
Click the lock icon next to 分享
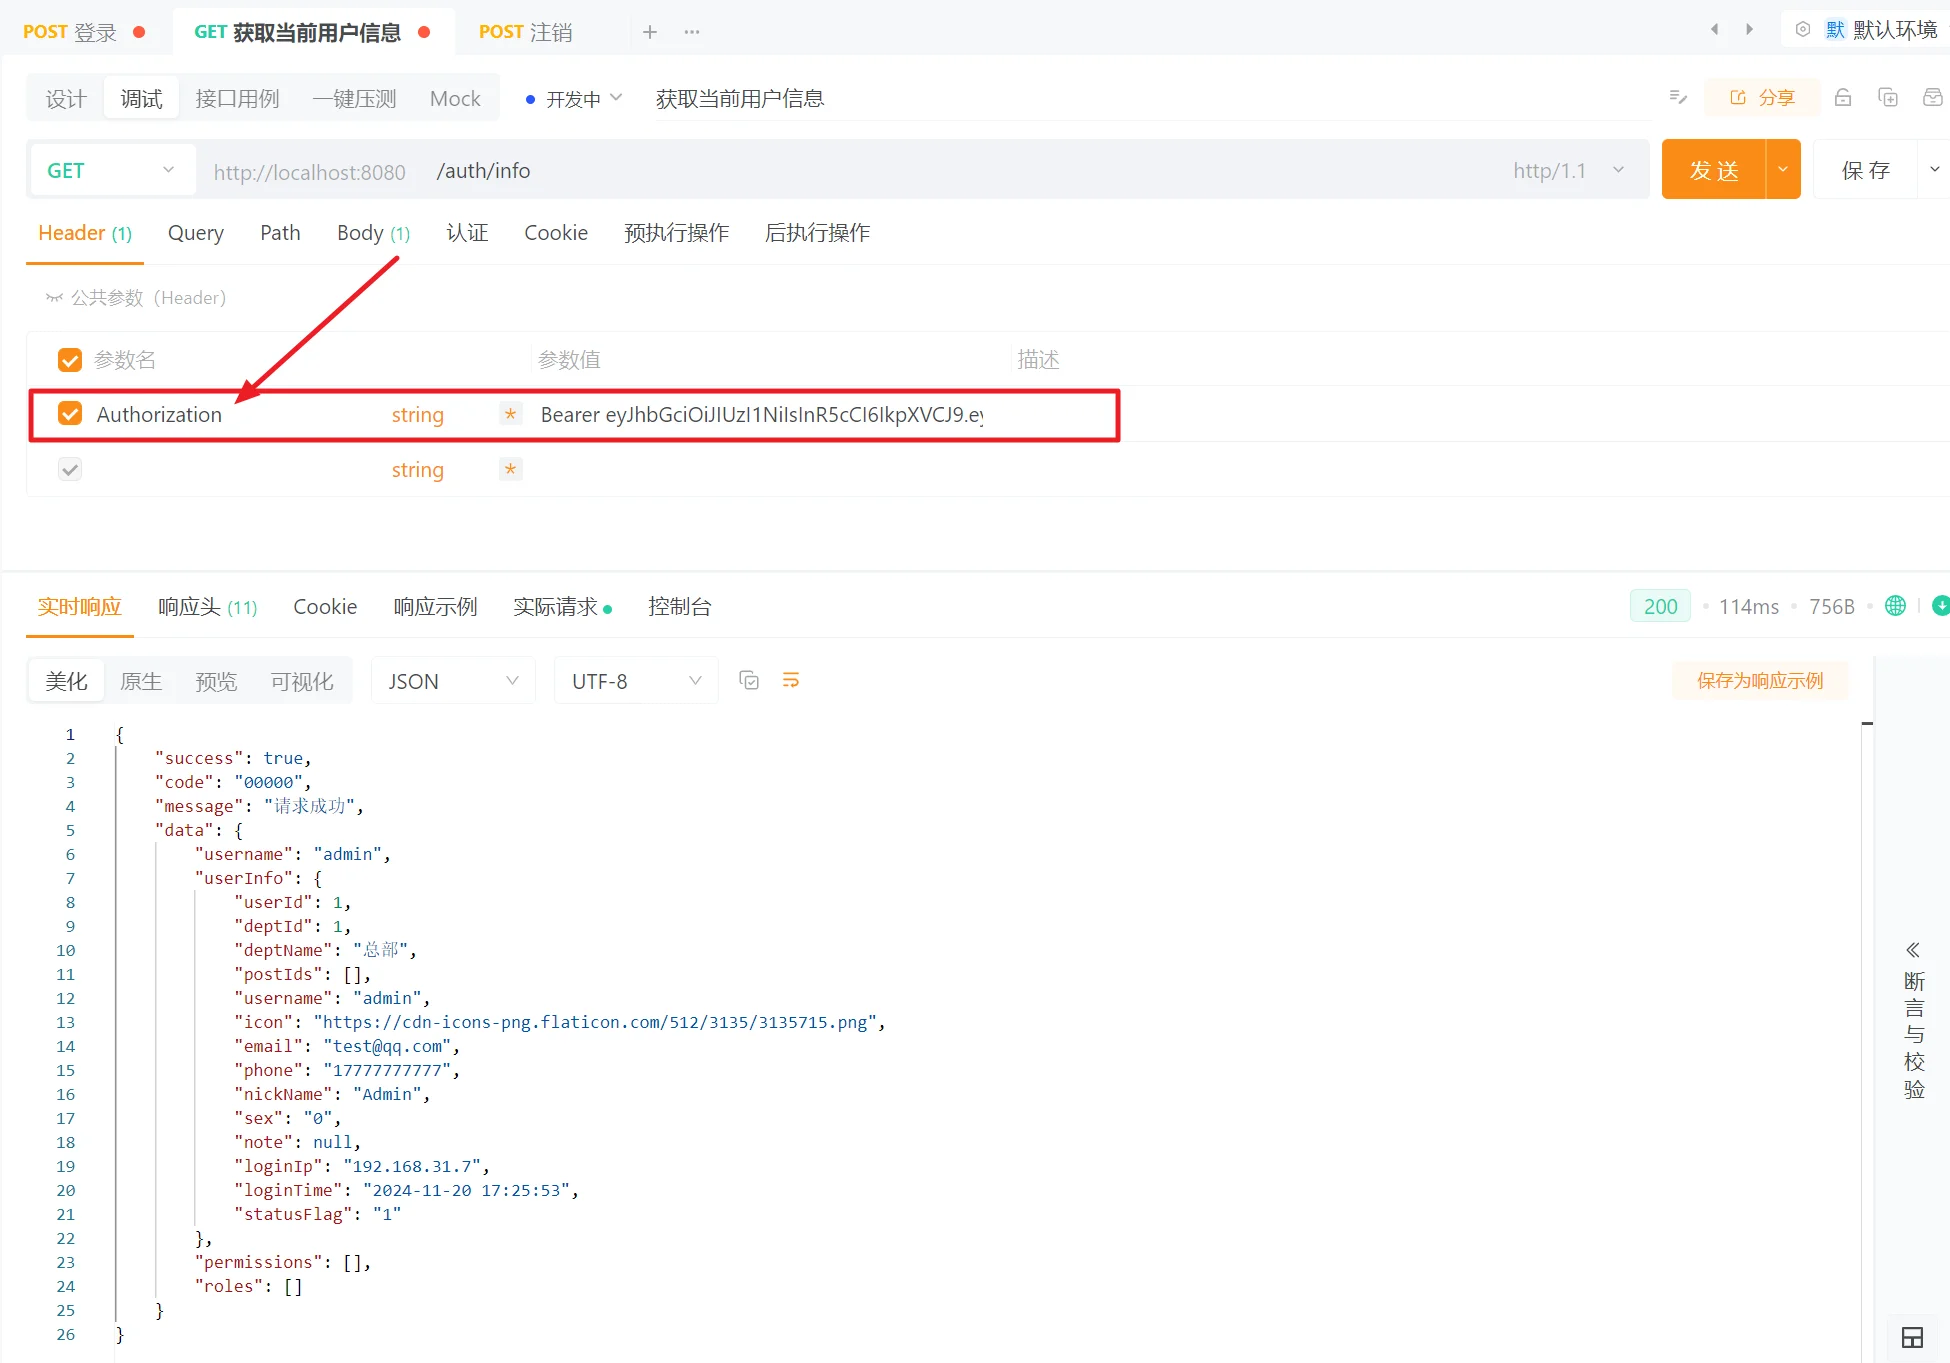click(x=1843, y=97)
